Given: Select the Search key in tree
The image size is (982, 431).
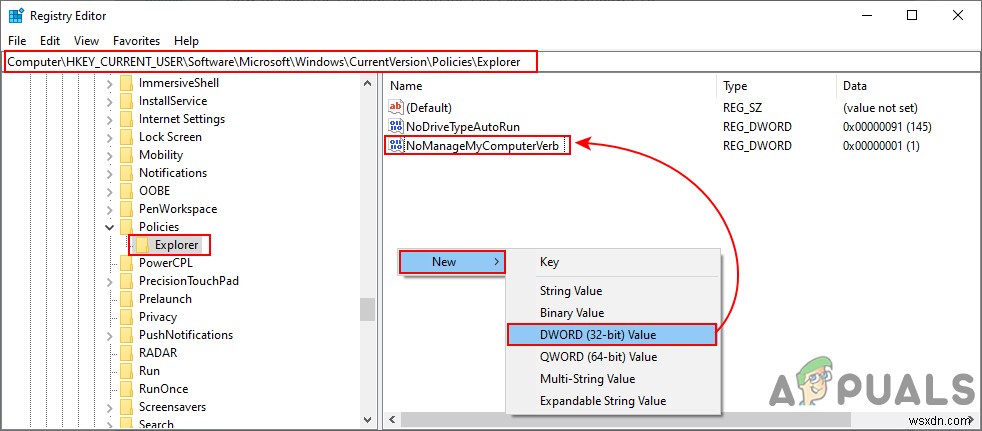Looking at the screenshot, I should [156, 425].
